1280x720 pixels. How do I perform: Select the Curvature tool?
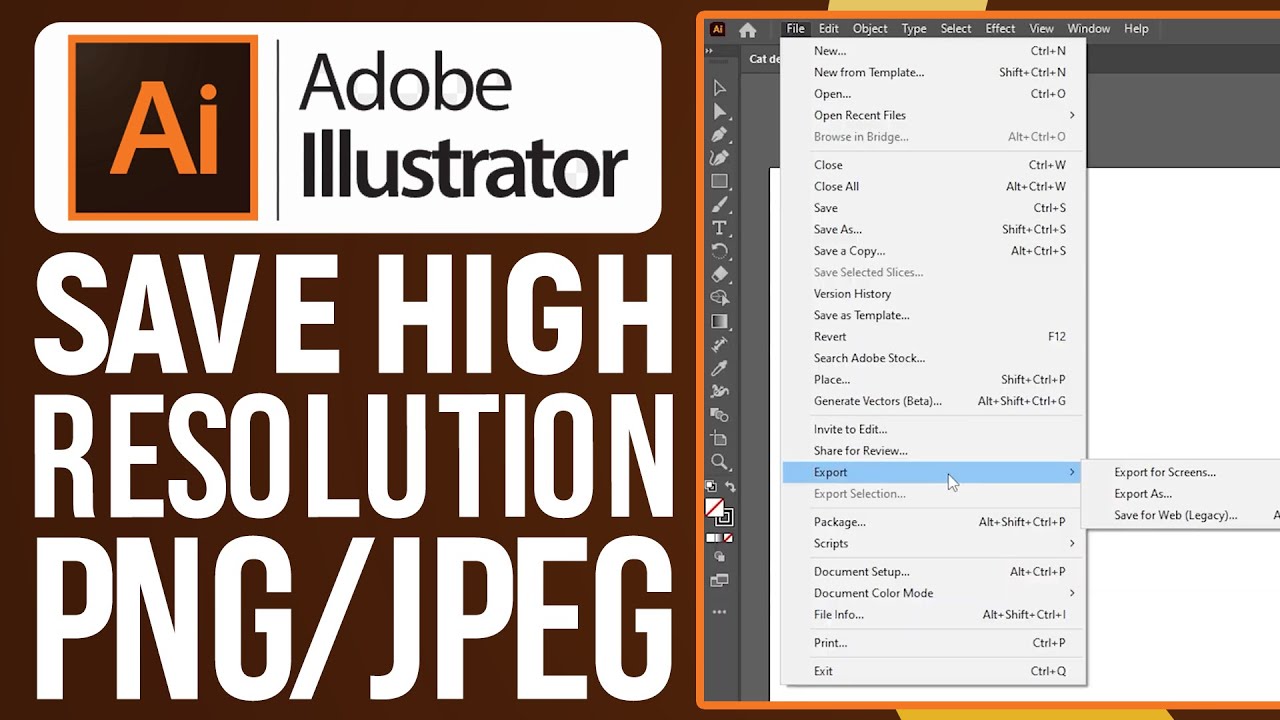coord(719,157)
